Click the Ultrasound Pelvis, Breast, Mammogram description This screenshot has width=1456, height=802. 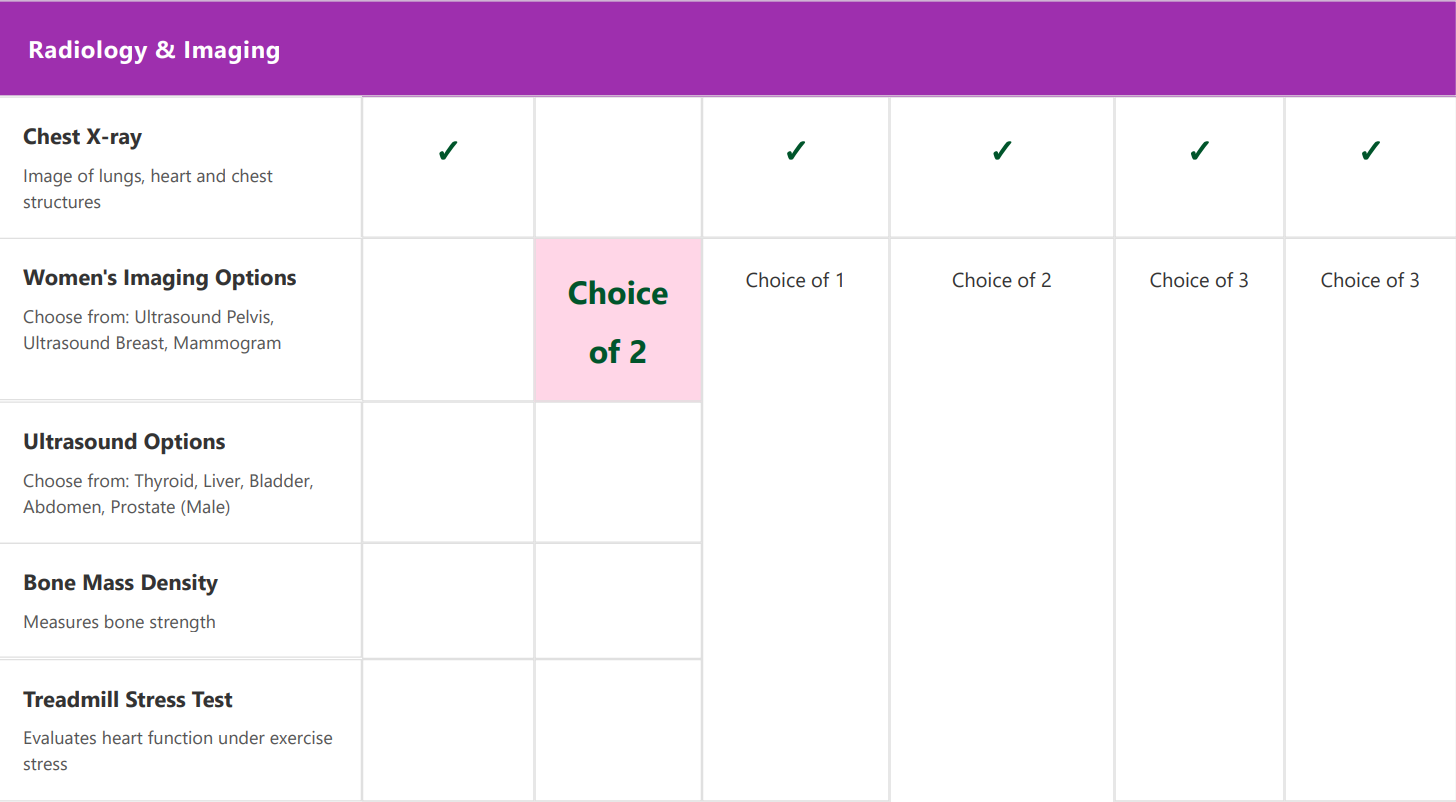coord(152,330)
